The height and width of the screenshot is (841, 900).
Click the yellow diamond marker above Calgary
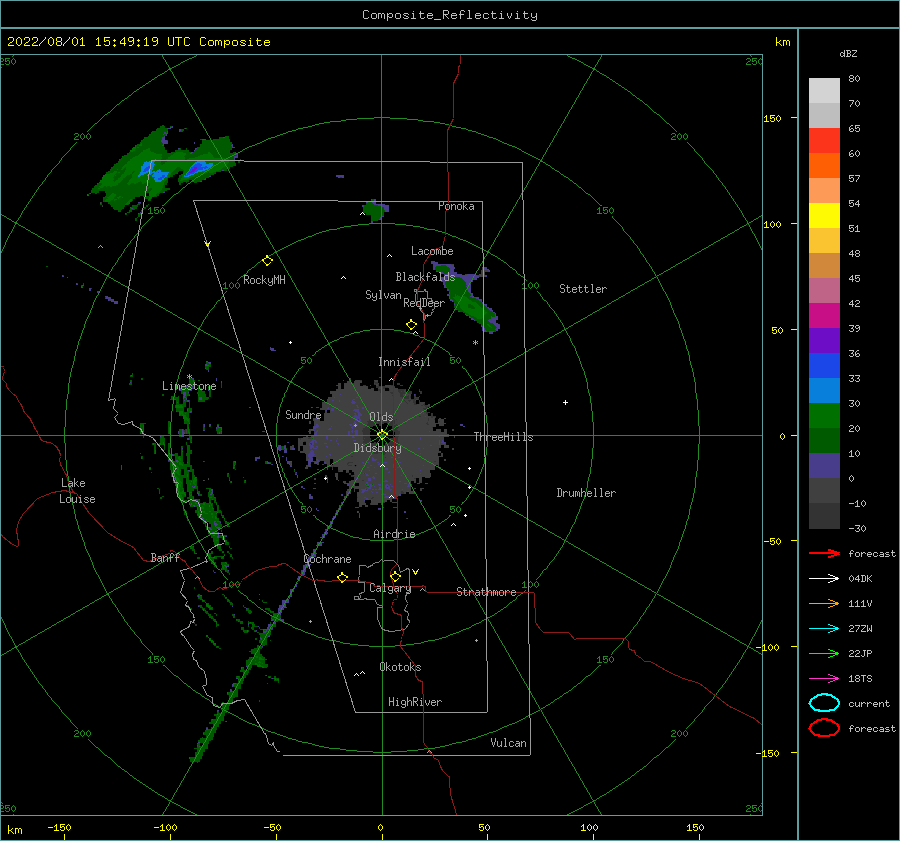[x=395, y=576]
